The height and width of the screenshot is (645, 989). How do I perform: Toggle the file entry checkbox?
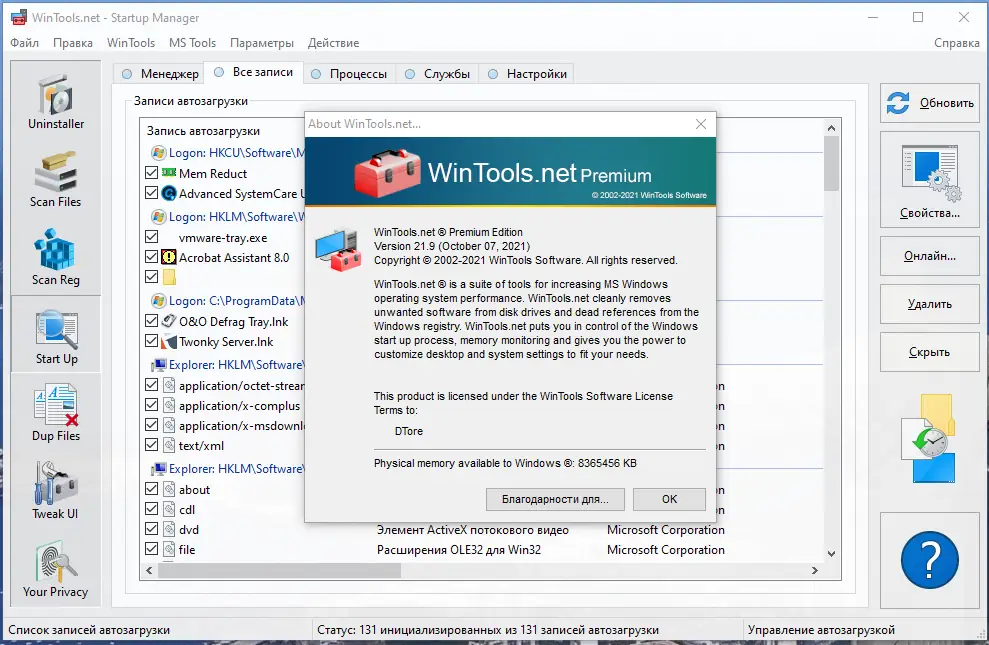(x=151, y=549)
